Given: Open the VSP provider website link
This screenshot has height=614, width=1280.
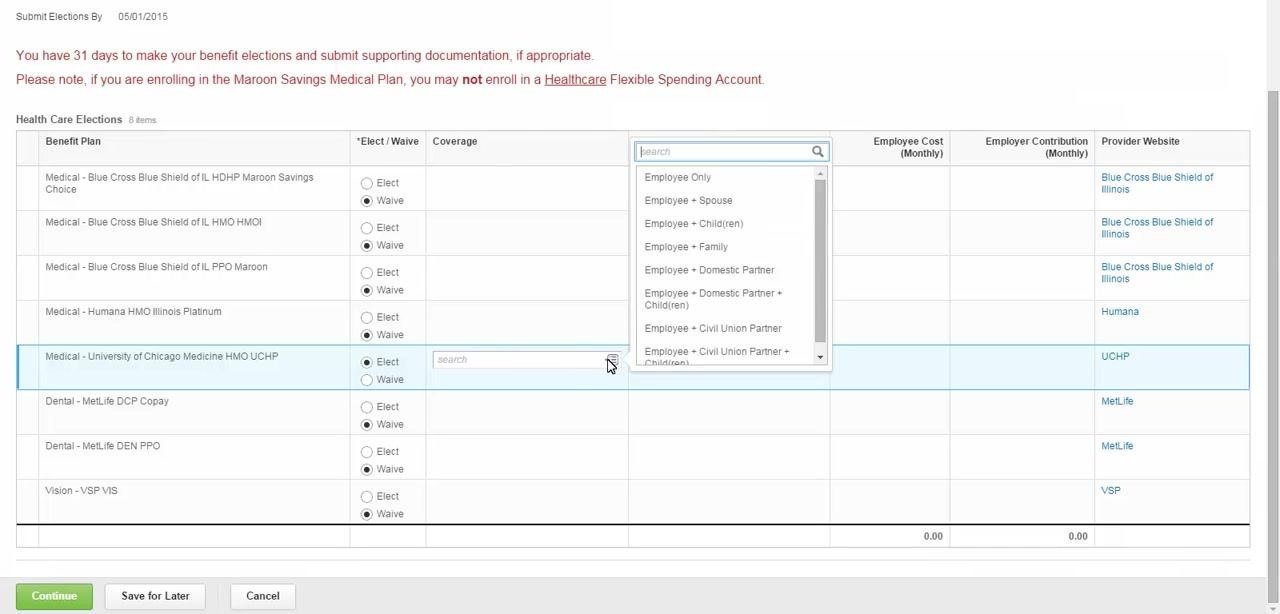Looking at the screenshot, I should coord(1111,491).
